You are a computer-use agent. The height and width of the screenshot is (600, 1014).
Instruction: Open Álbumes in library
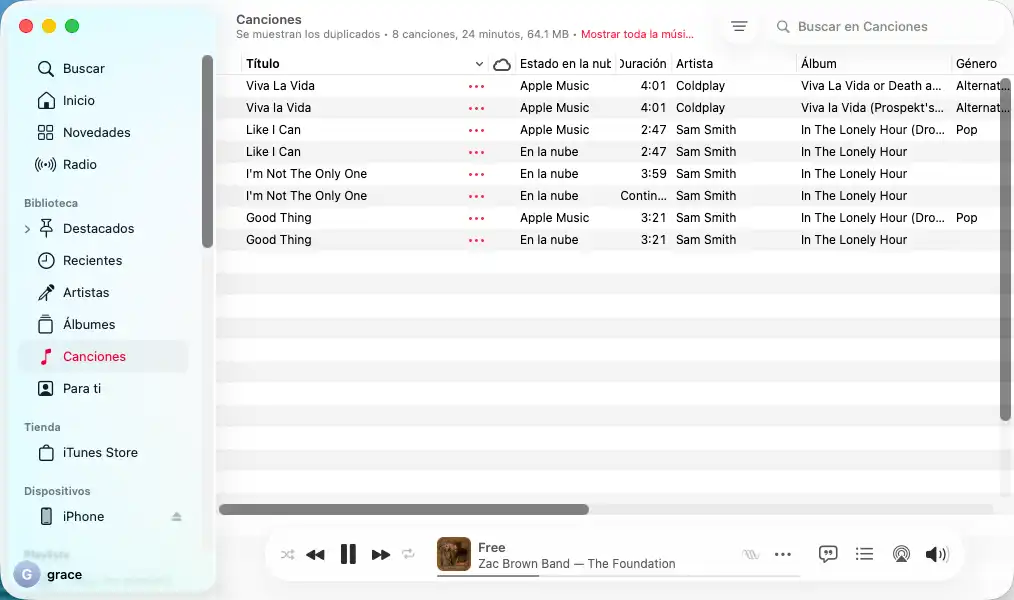tap(76, 325)
